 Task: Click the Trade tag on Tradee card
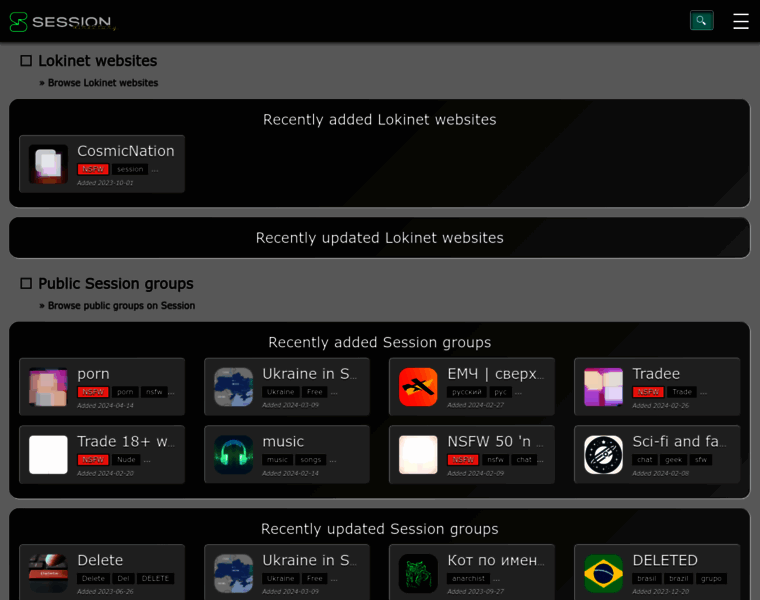[681, 392]
